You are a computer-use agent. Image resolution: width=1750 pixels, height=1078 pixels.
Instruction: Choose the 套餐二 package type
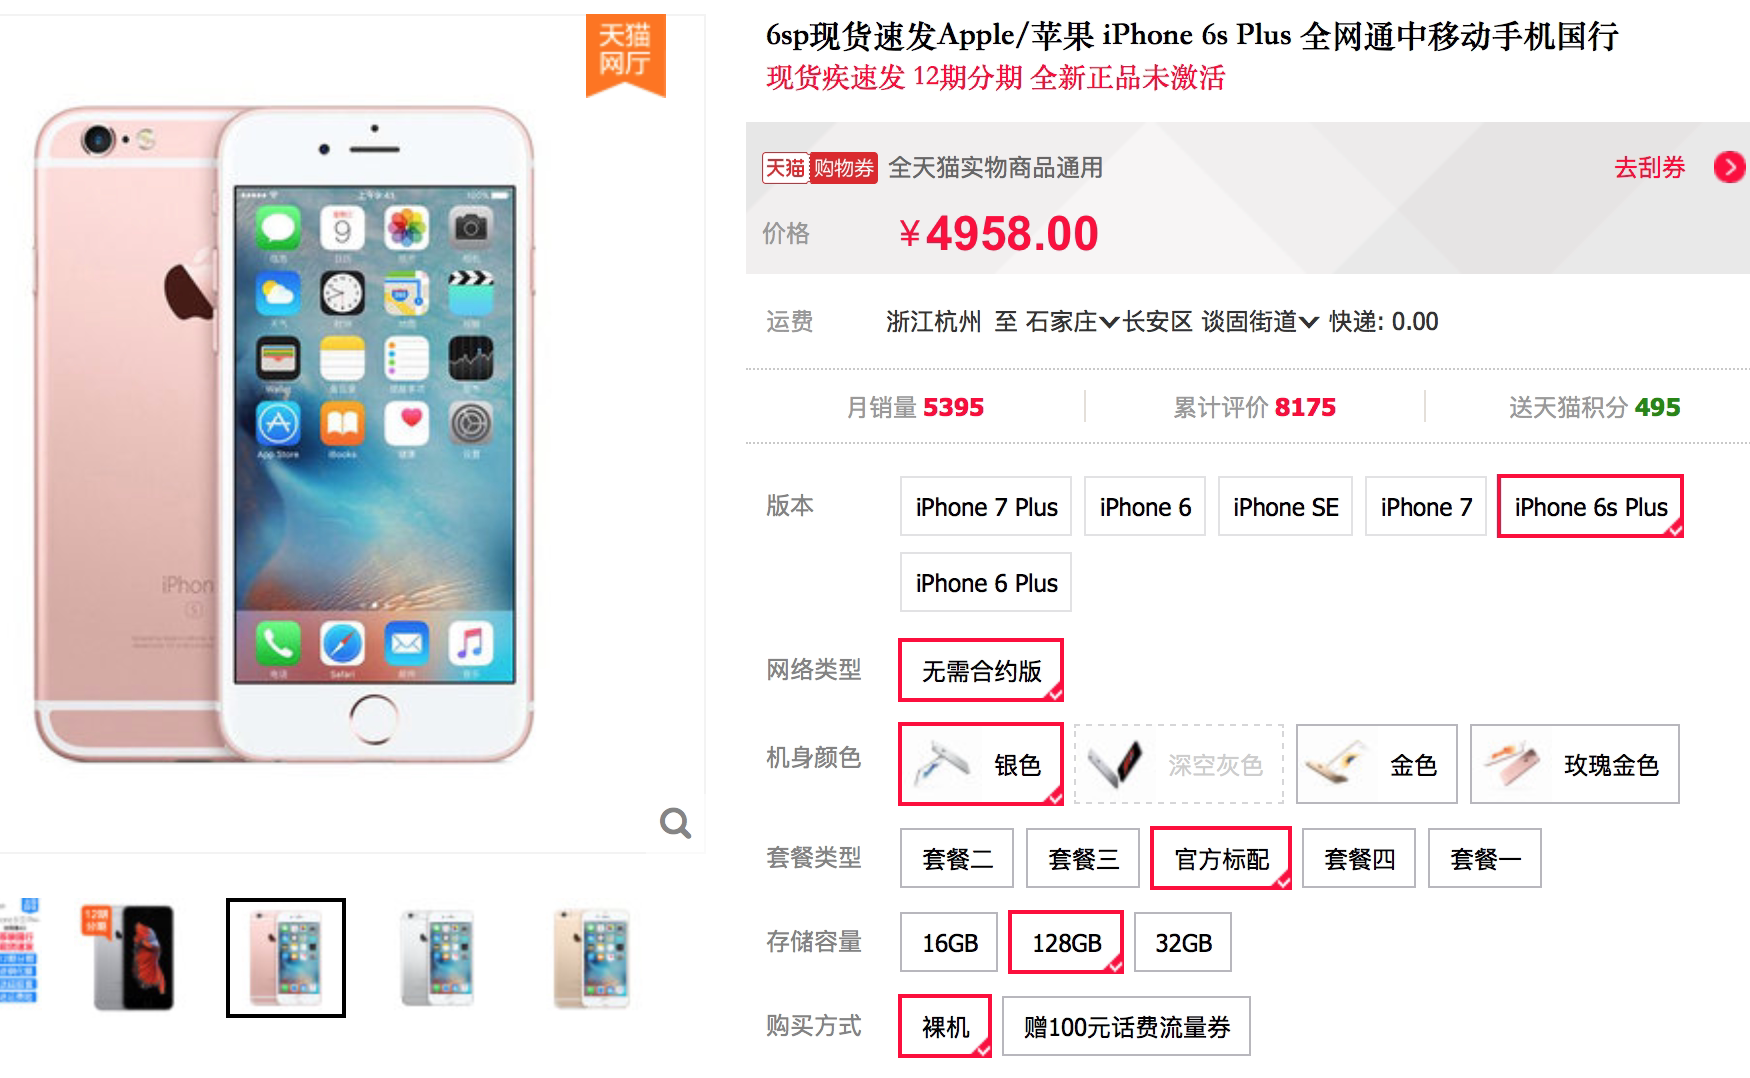pyautogui.click(x=957, y=858)
